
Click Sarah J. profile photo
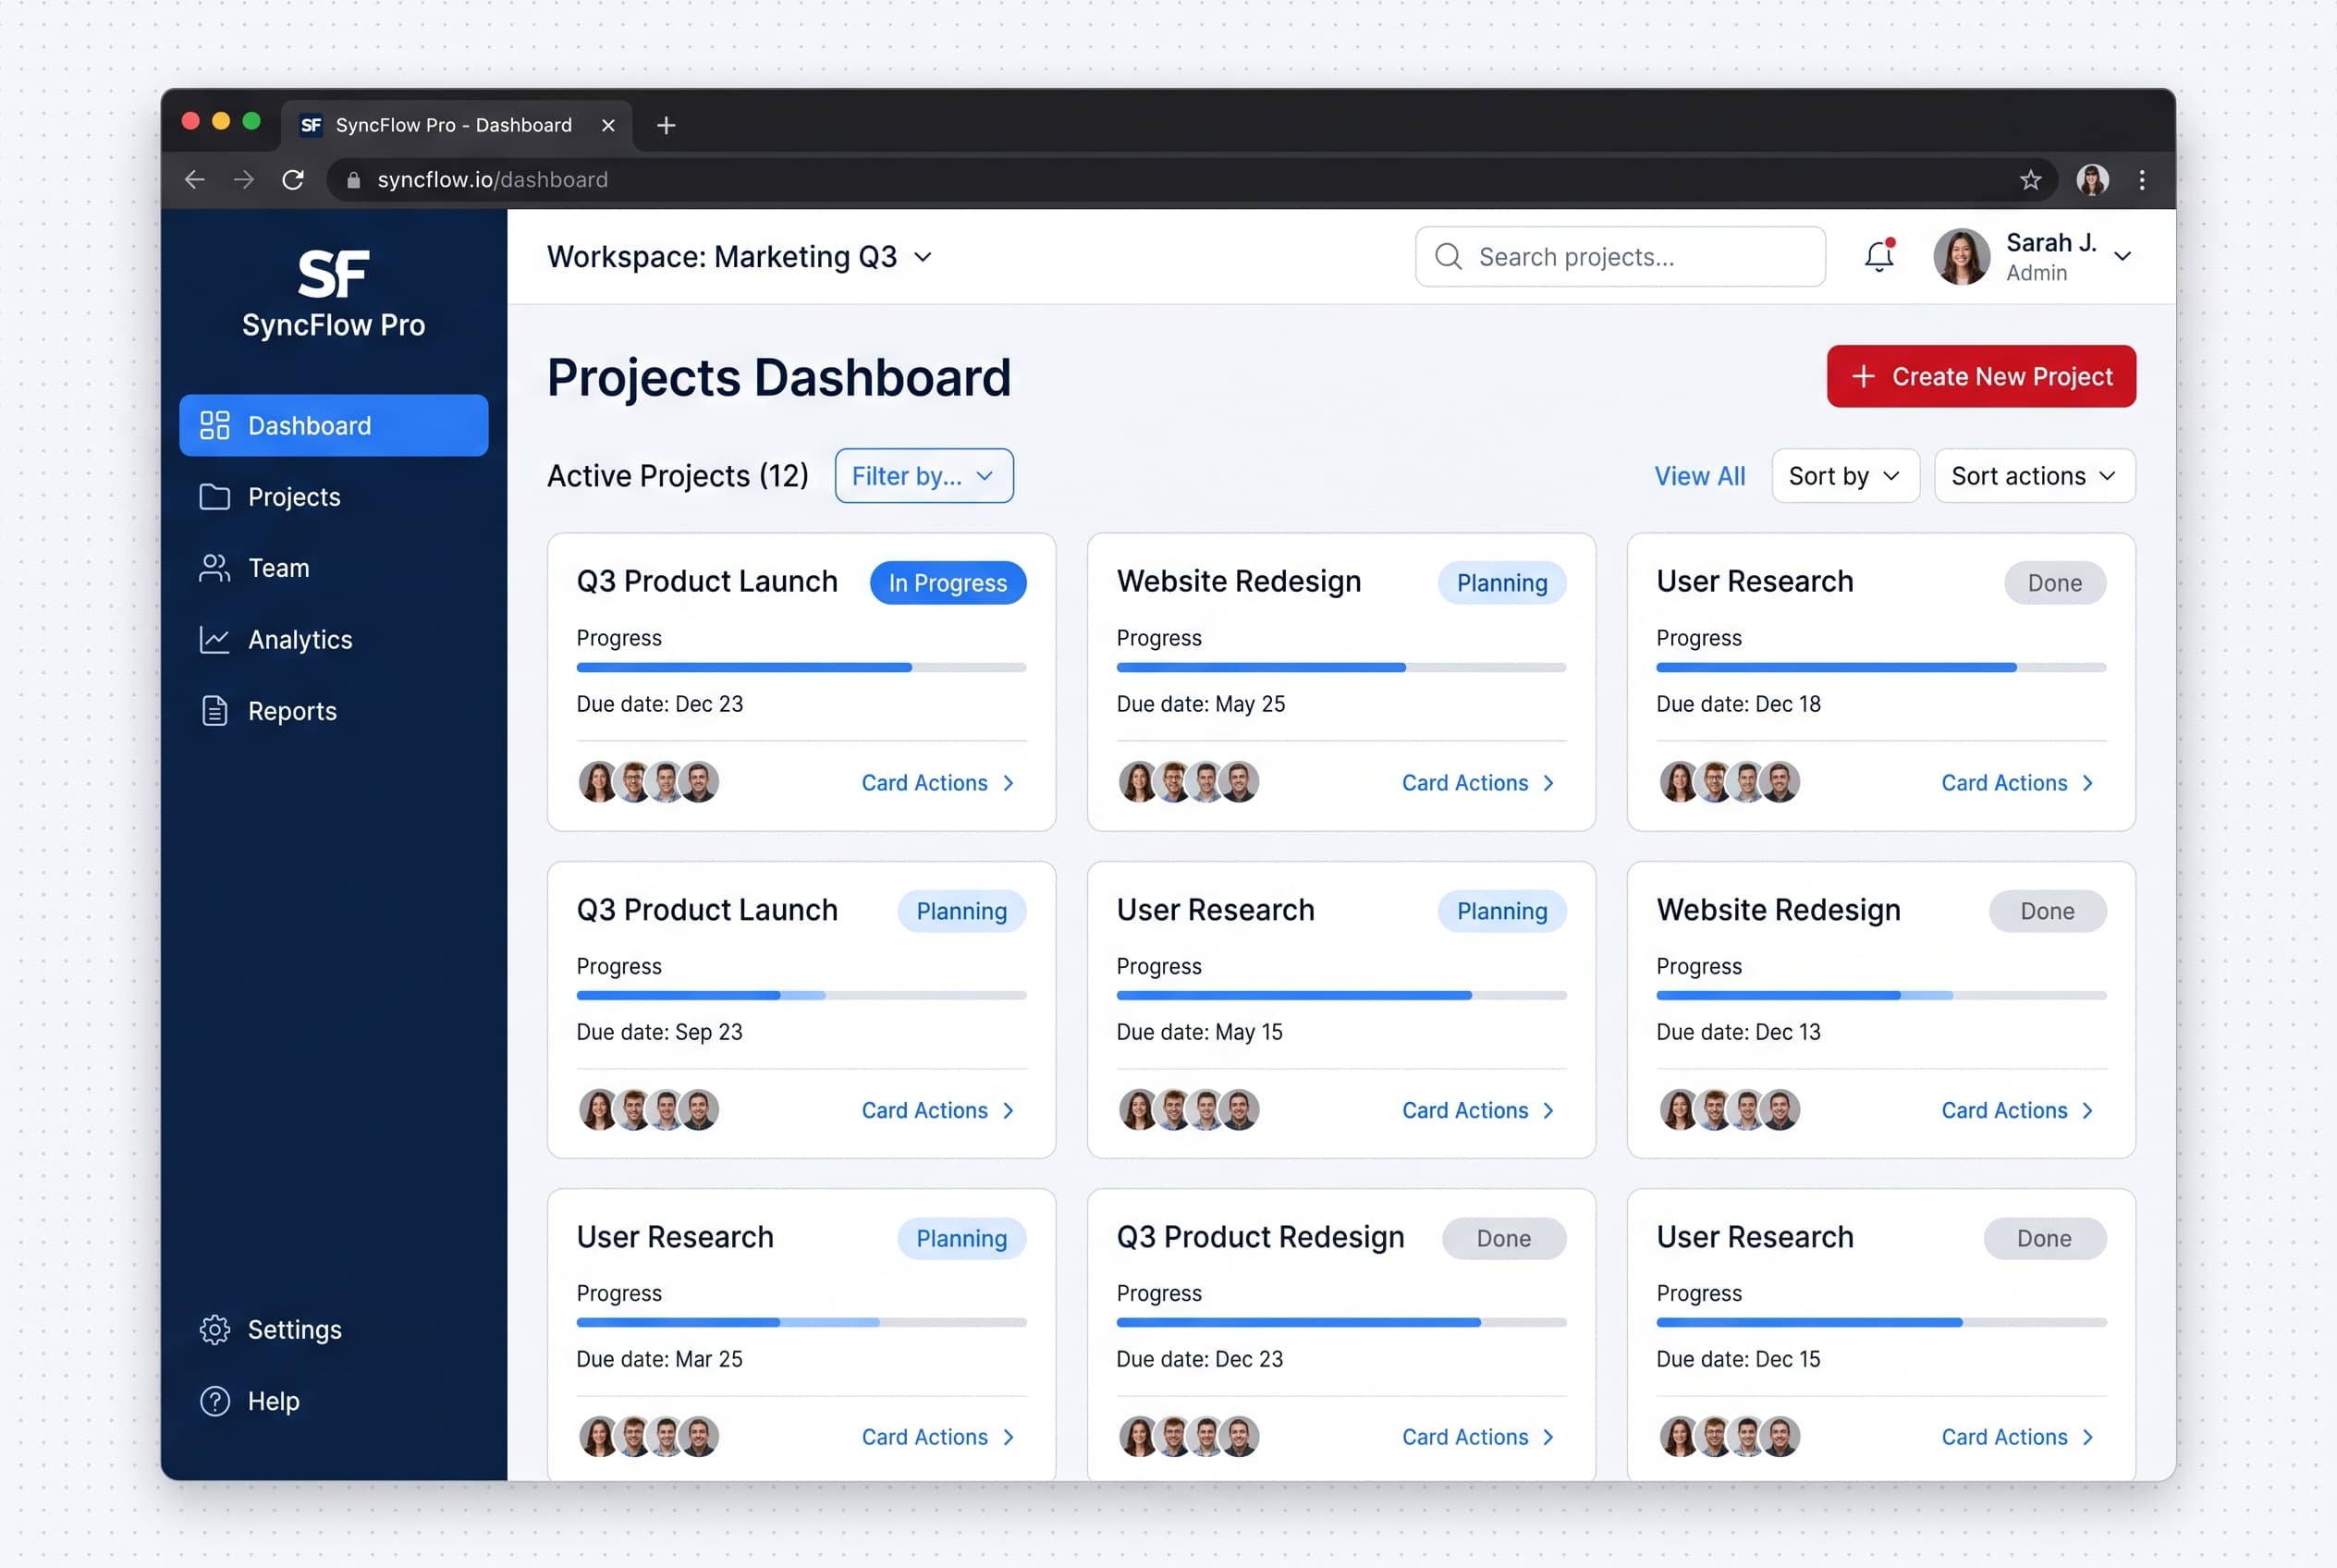click(x=1961, y=257)
